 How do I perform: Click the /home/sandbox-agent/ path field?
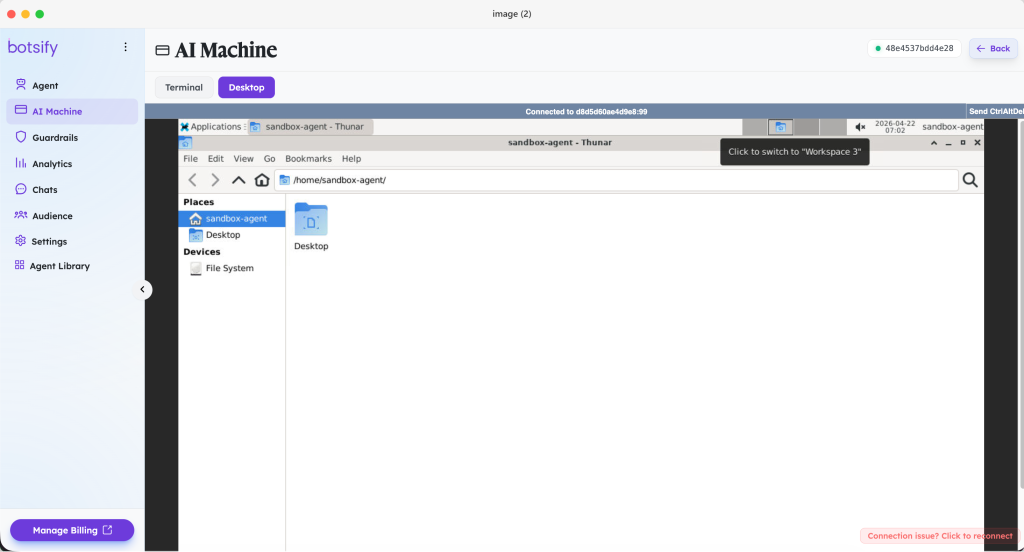point(616,180)
